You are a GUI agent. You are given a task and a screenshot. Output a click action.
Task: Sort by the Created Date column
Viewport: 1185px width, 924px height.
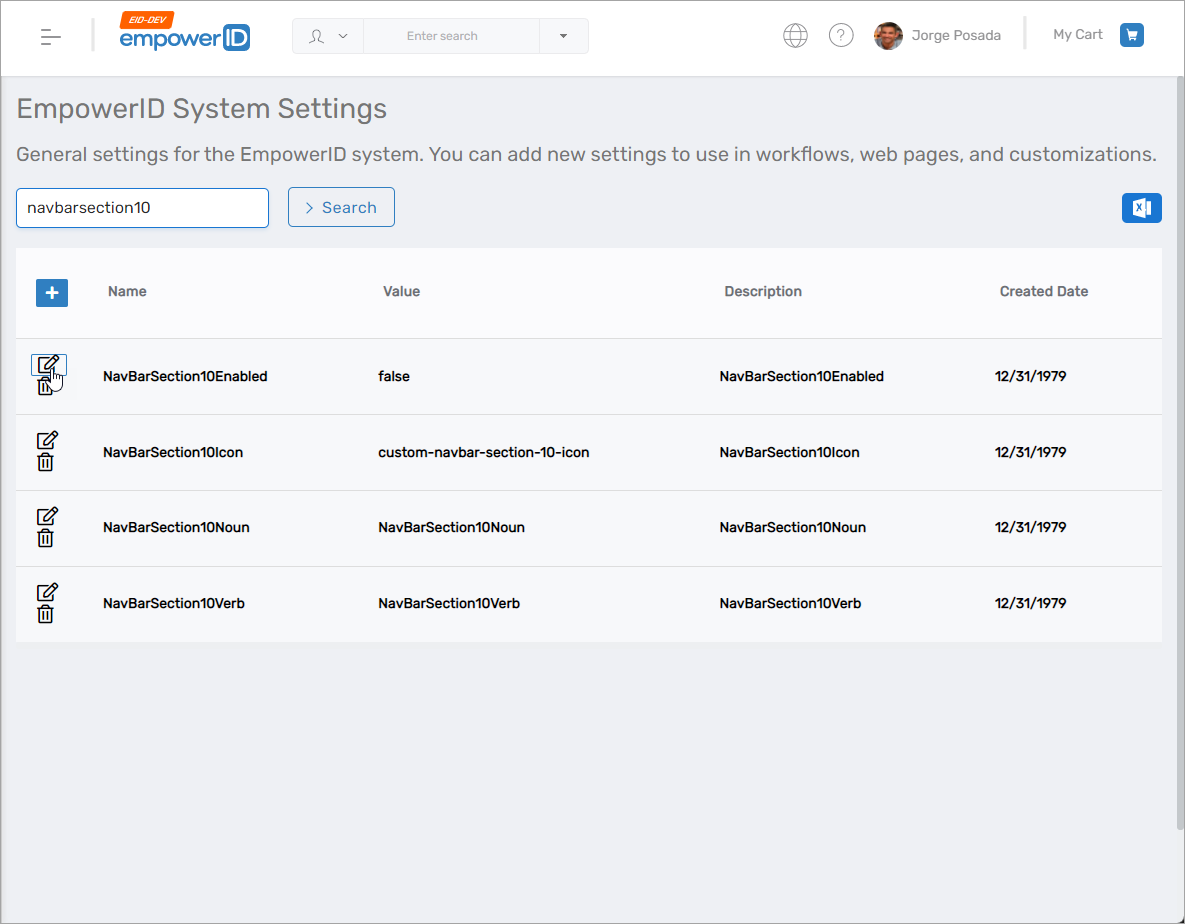point(1043,292)
